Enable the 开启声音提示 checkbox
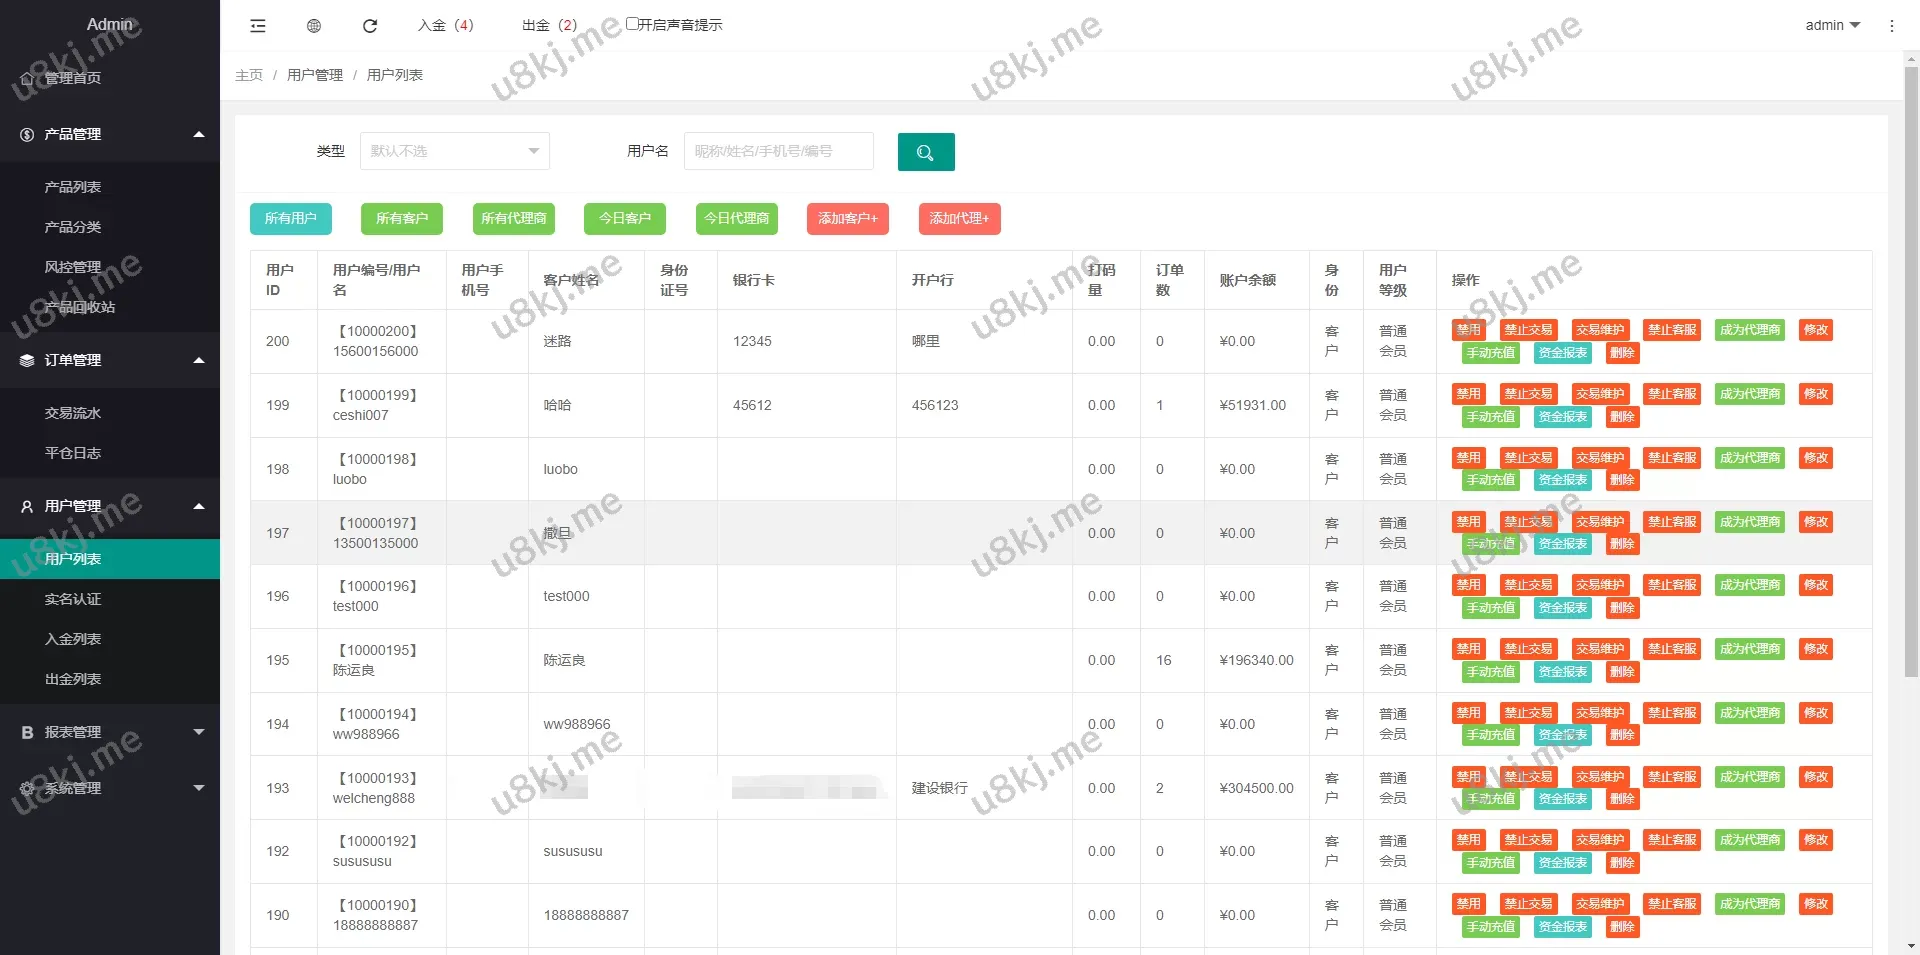Image resolution: width=1920 pixels, height=955 pixels. tap(632, 24)
